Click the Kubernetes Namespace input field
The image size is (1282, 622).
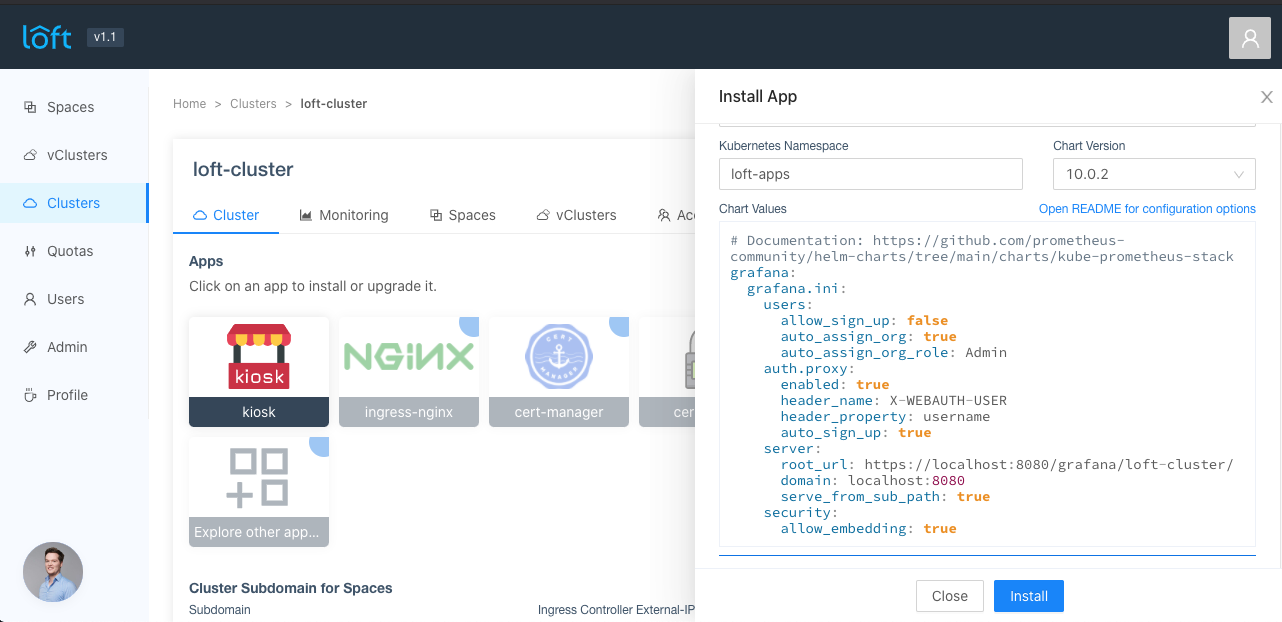[870, 174]
